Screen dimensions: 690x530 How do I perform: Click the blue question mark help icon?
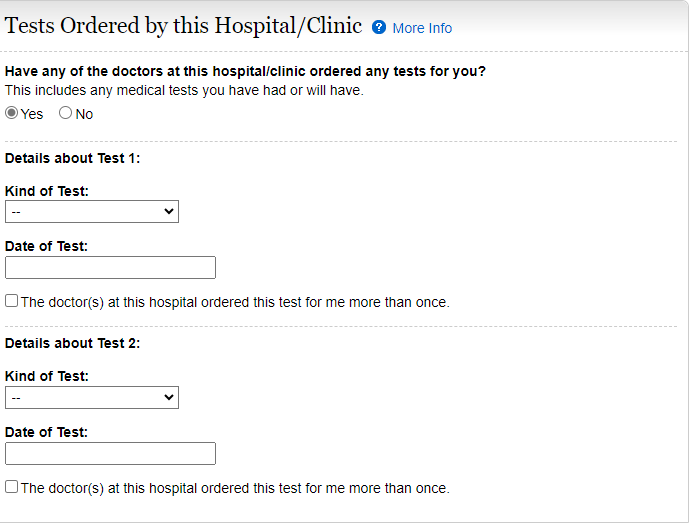[379, 27]
